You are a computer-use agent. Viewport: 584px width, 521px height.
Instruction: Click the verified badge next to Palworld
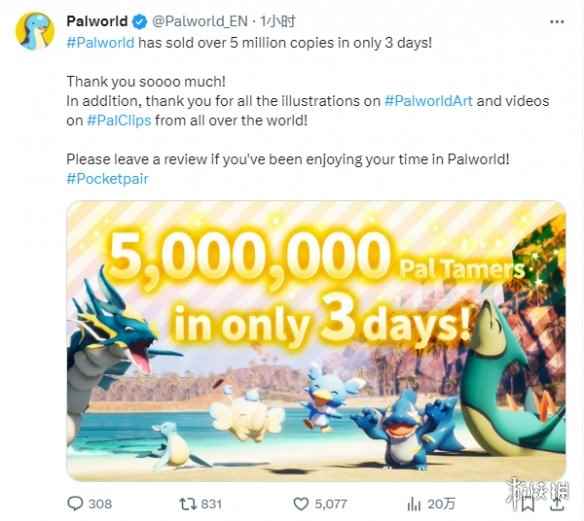(x=140, y=22)
